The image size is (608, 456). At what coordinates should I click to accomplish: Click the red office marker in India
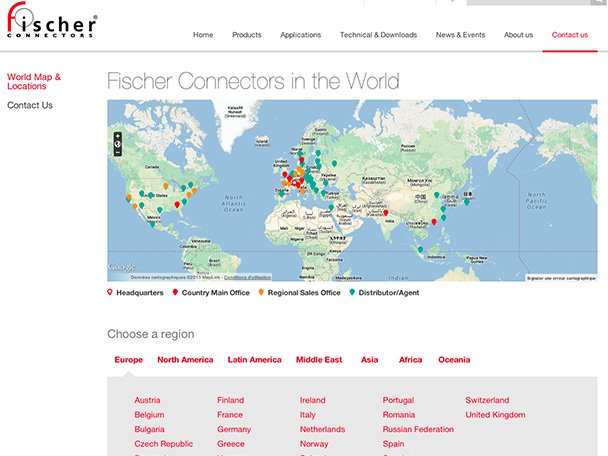386,212
